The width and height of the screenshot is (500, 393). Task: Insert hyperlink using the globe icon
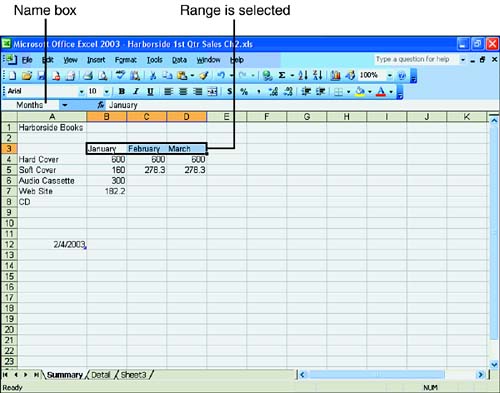[267, 76]
